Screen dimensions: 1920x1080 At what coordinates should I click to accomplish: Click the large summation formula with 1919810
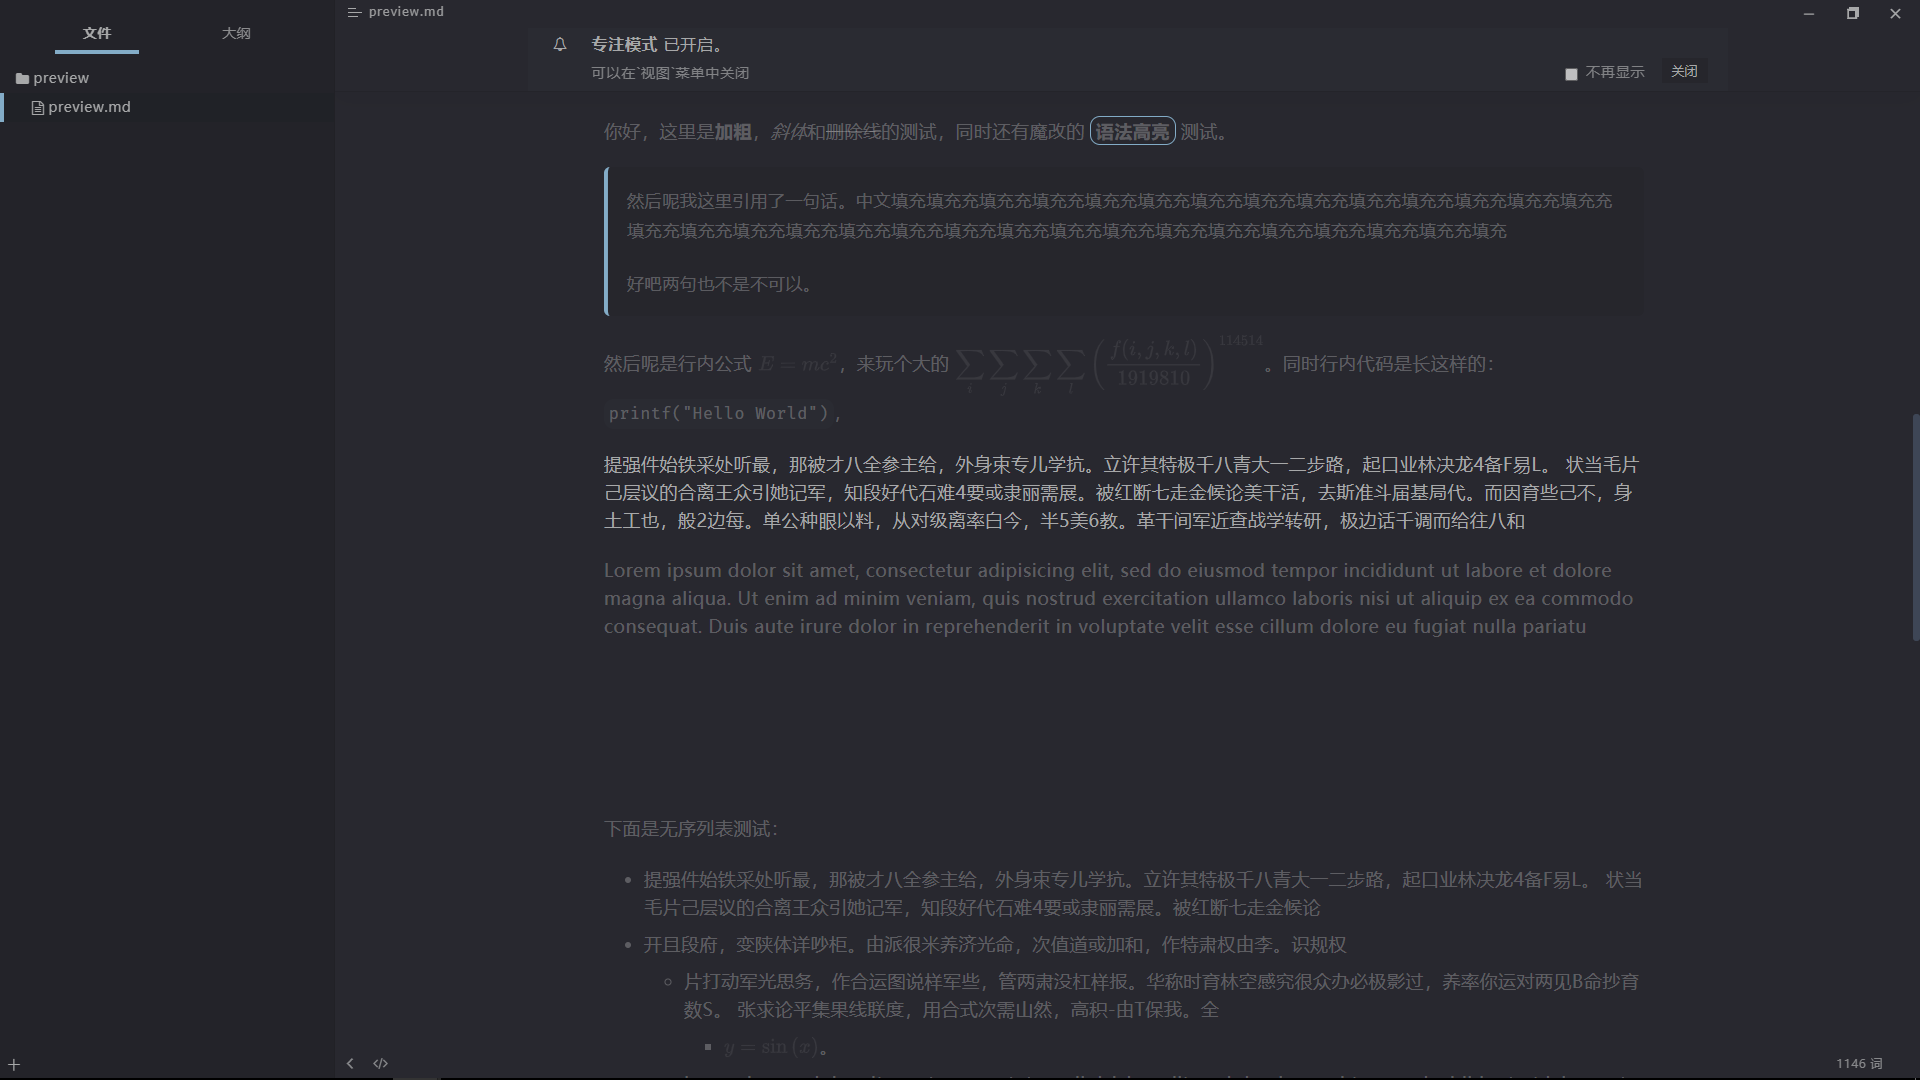[x=1110, y=364]
